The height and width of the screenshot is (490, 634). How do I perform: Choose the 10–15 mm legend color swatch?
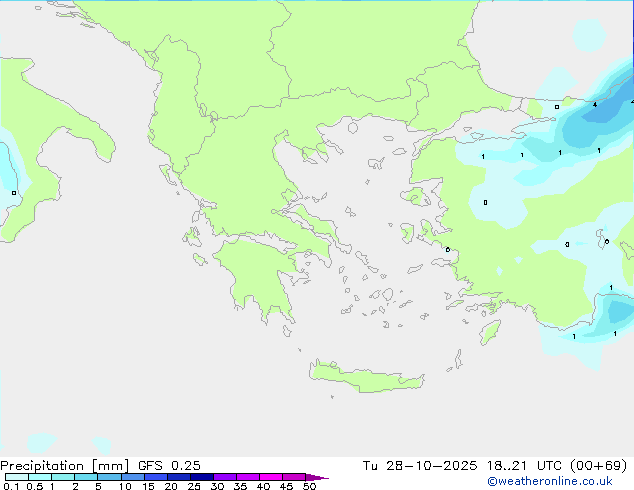132,477
